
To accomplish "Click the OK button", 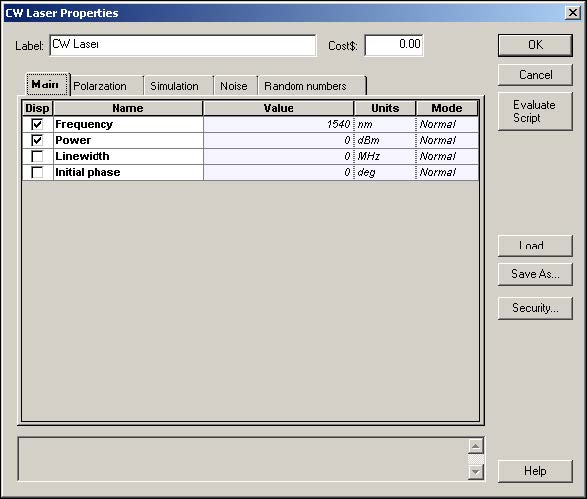I will pos(535,45).
